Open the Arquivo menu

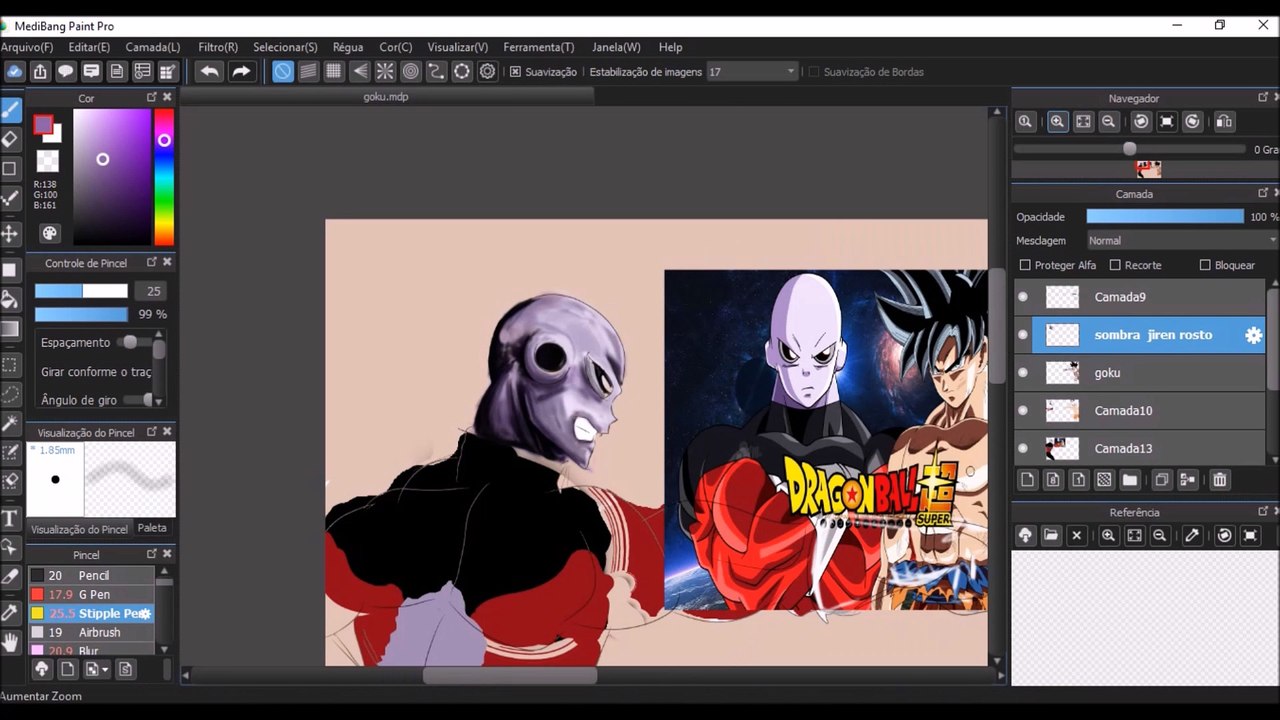tap(27, 47)
